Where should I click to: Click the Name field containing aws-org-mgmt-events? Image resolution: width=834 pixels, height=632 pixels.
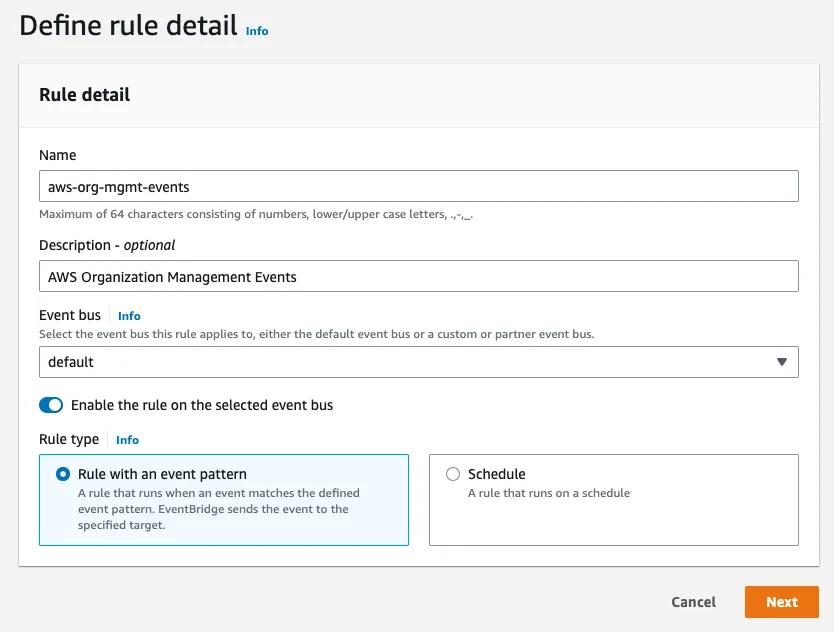418,186
